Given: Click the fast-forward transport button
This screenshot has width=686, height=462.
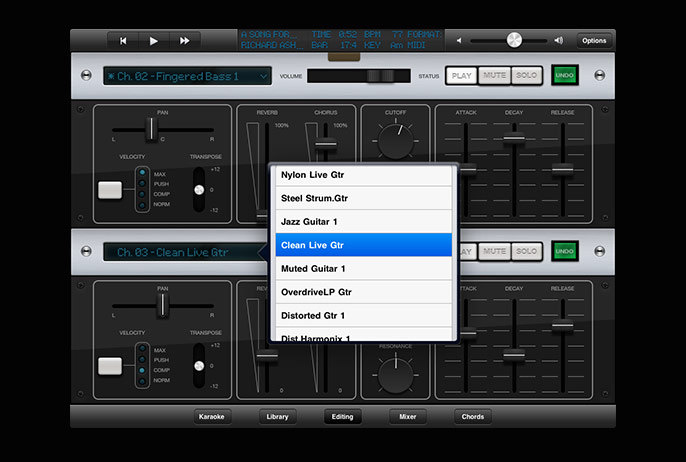Looking at the screenshot, I should tap(185, 41).
